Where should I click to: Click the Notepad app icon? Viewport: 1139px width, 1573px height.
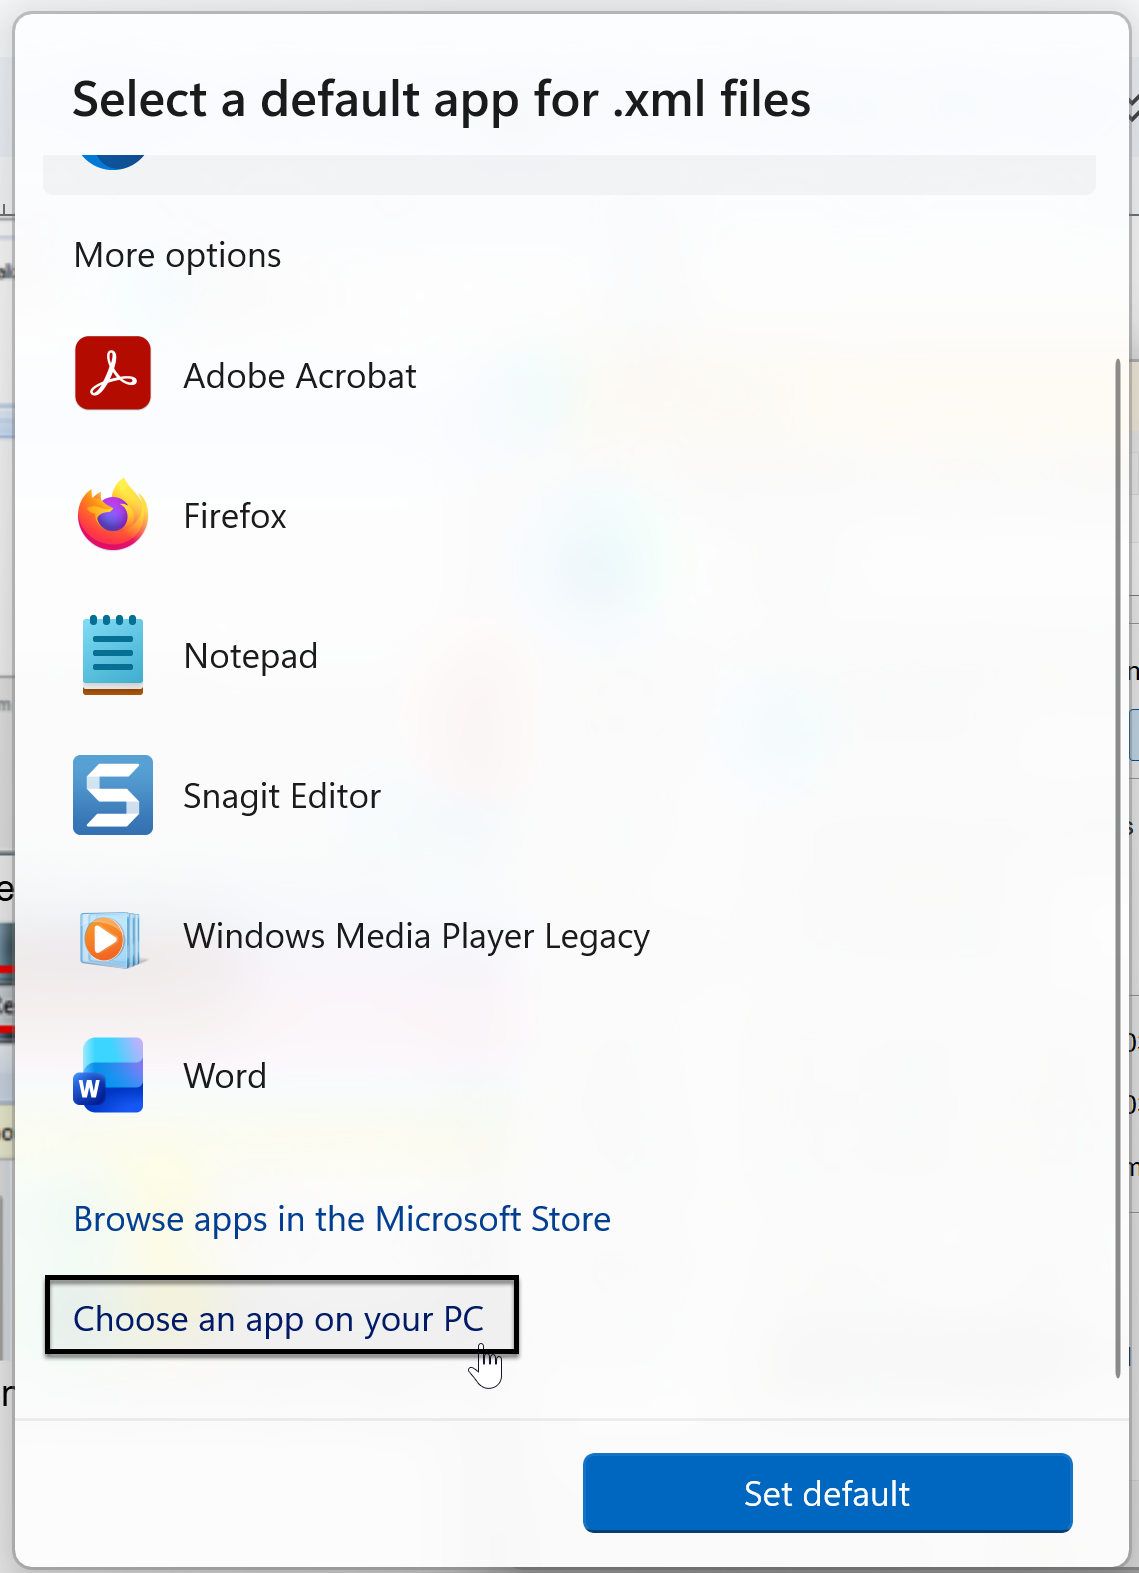point(113,655)
